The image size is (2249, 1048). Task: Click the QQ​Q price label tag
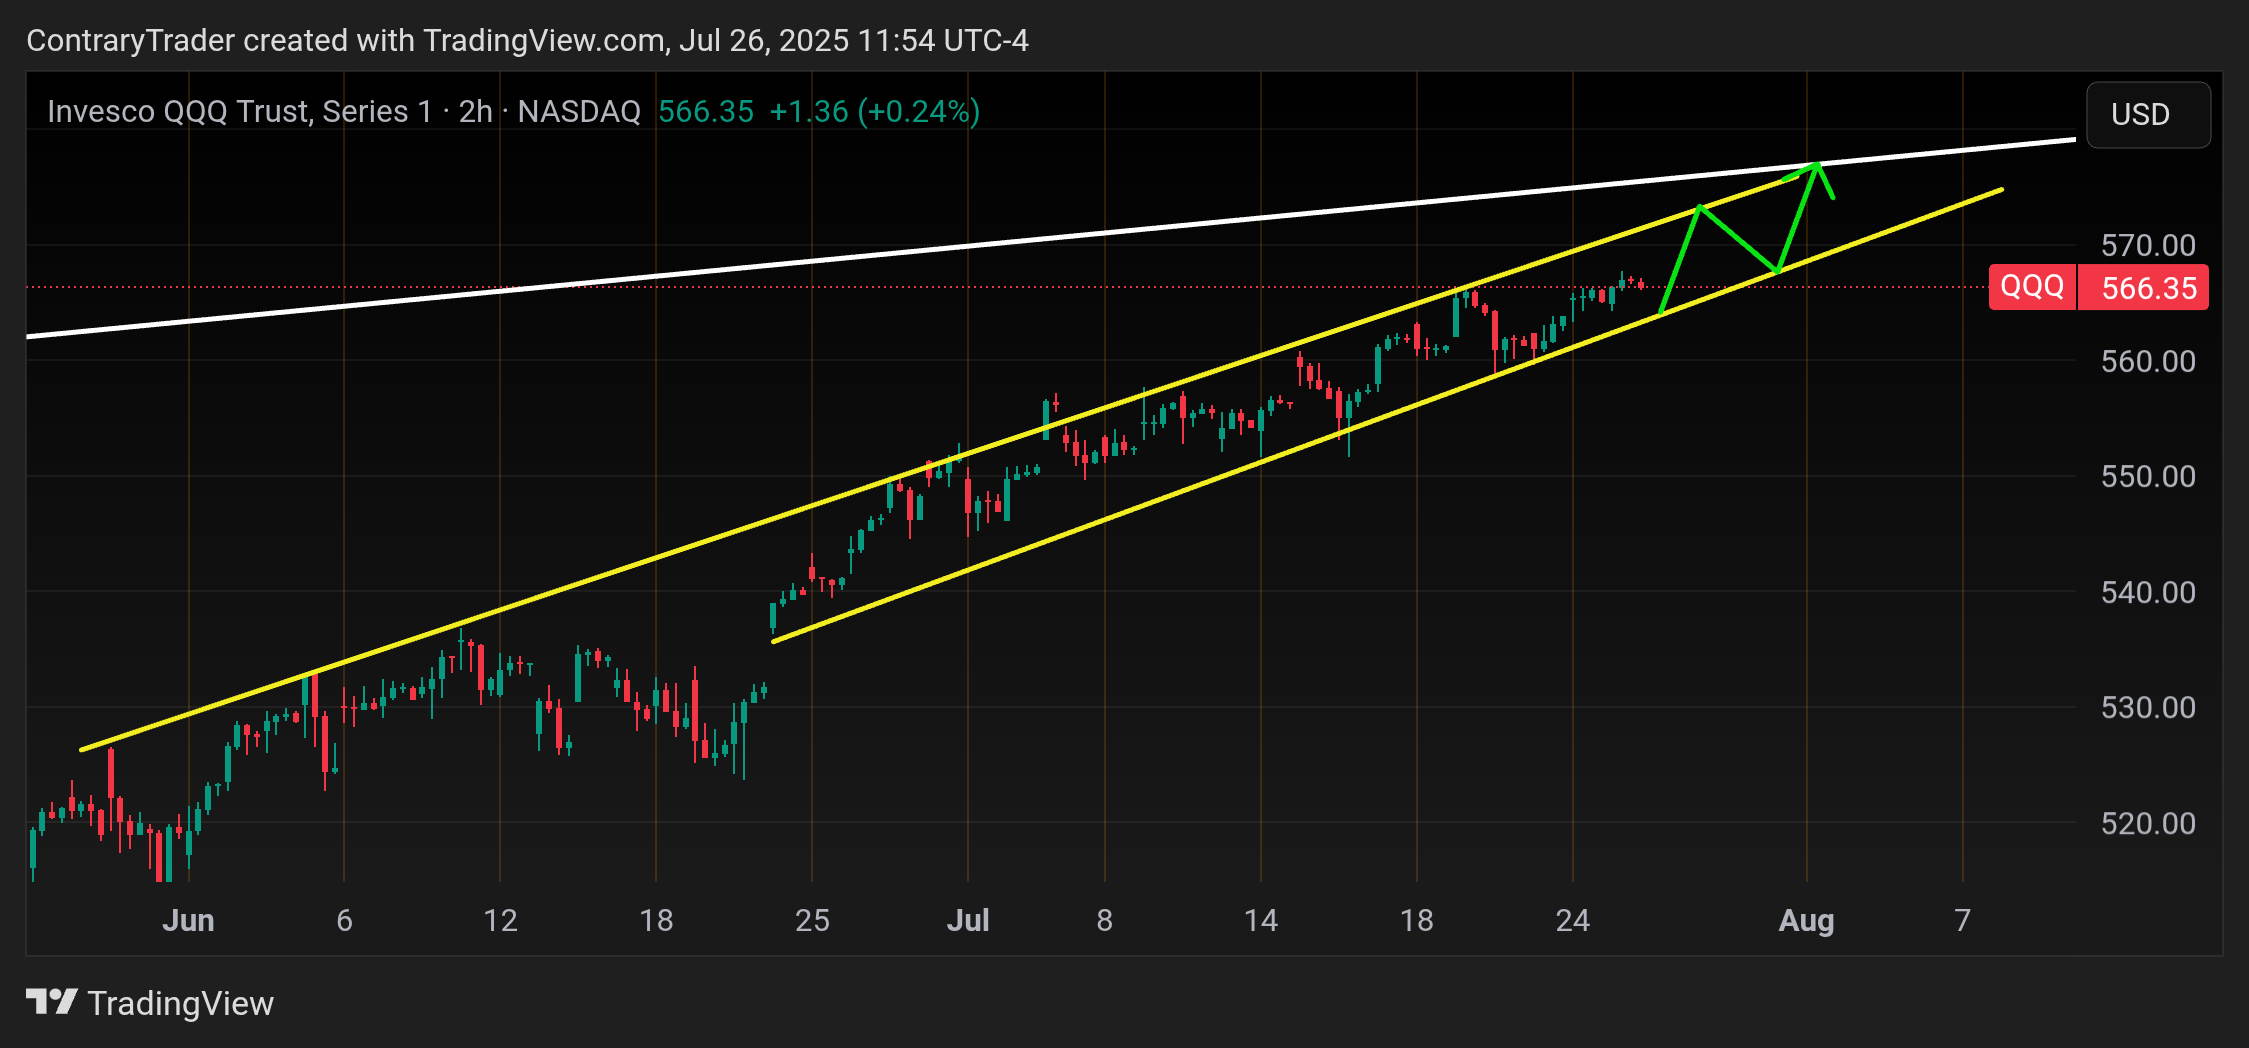coord(2032,287)
